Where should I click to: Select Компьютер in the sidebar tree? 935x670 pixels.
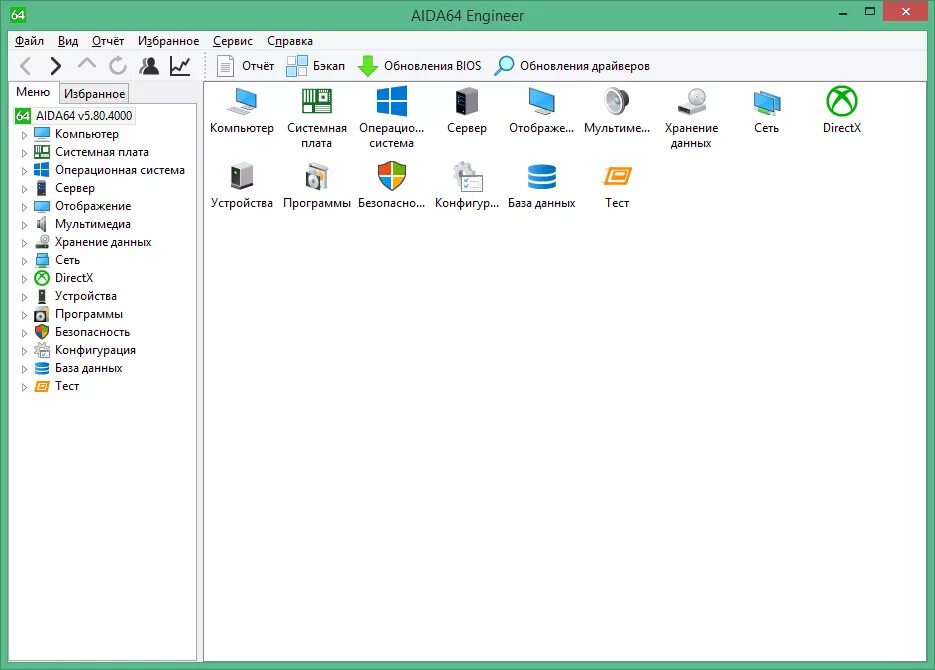76,134
